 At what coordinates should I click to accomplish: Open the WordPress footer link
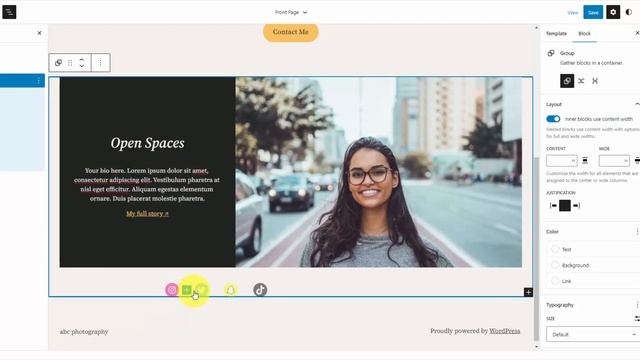pos(504,331)
